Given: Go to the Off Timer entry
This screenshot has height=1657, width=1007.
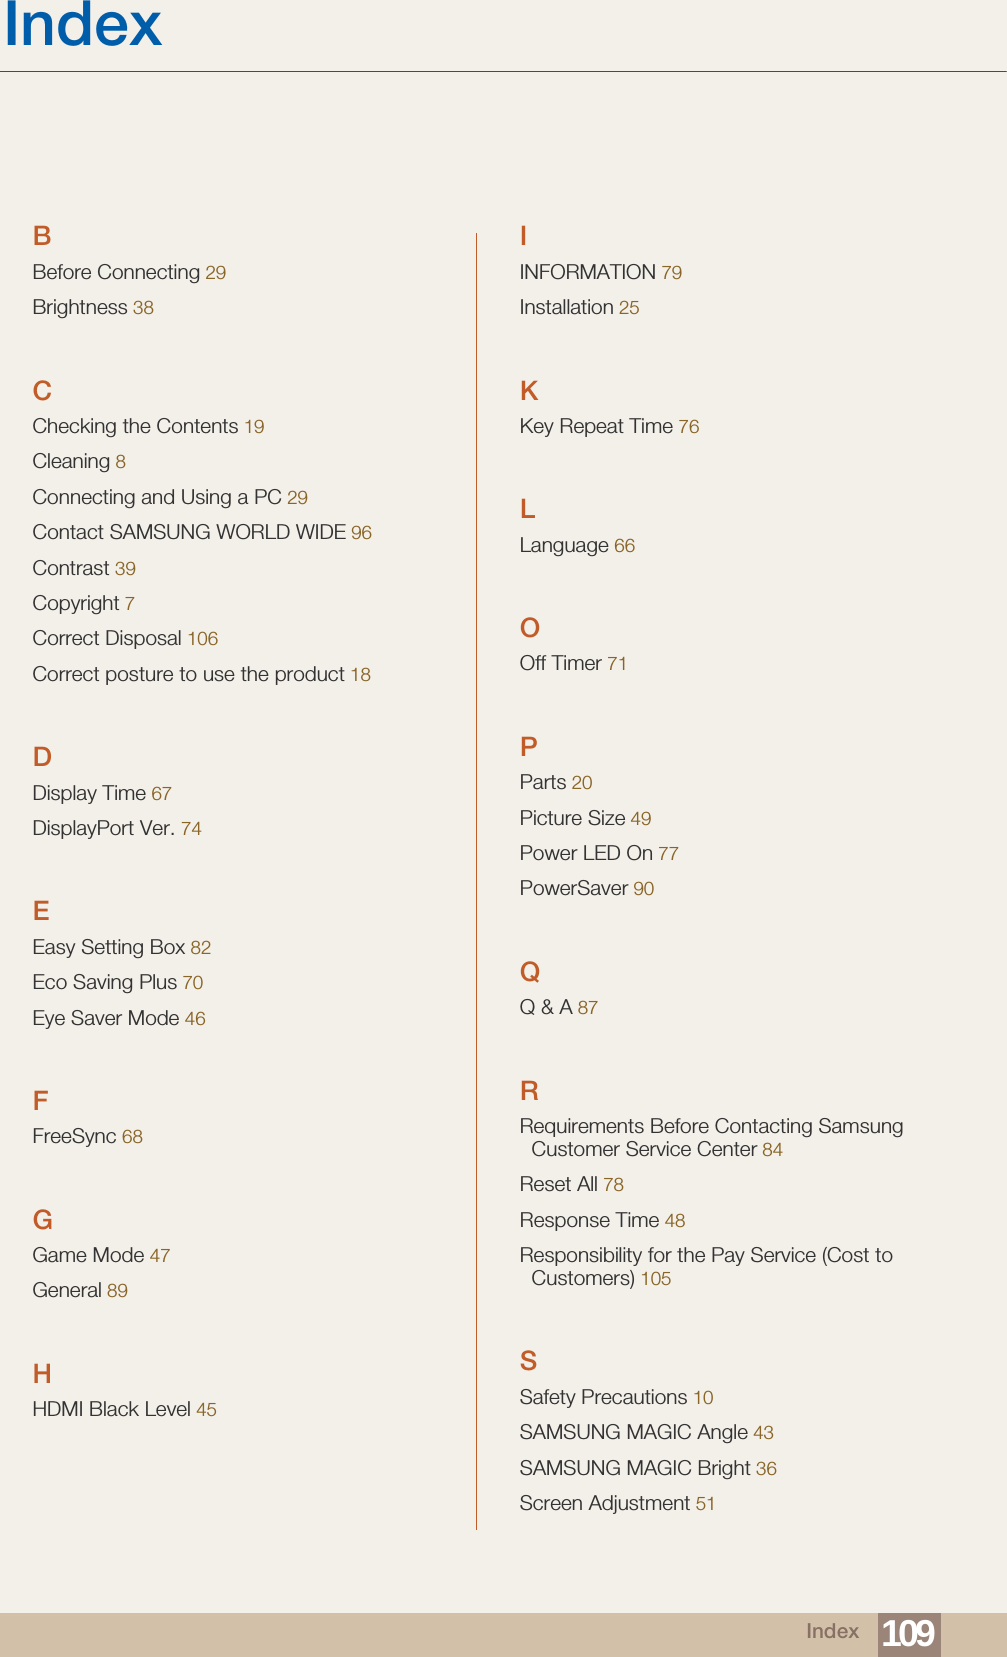Looking at the screenshot, I should [x=572, y=664].
